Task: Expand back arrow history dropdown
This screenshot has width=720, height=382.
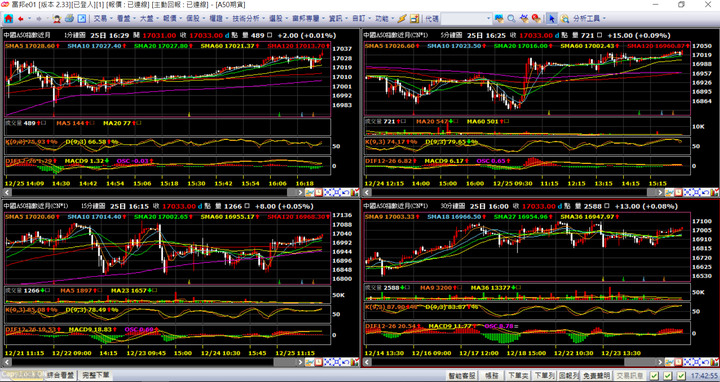Action: point(29,19)
